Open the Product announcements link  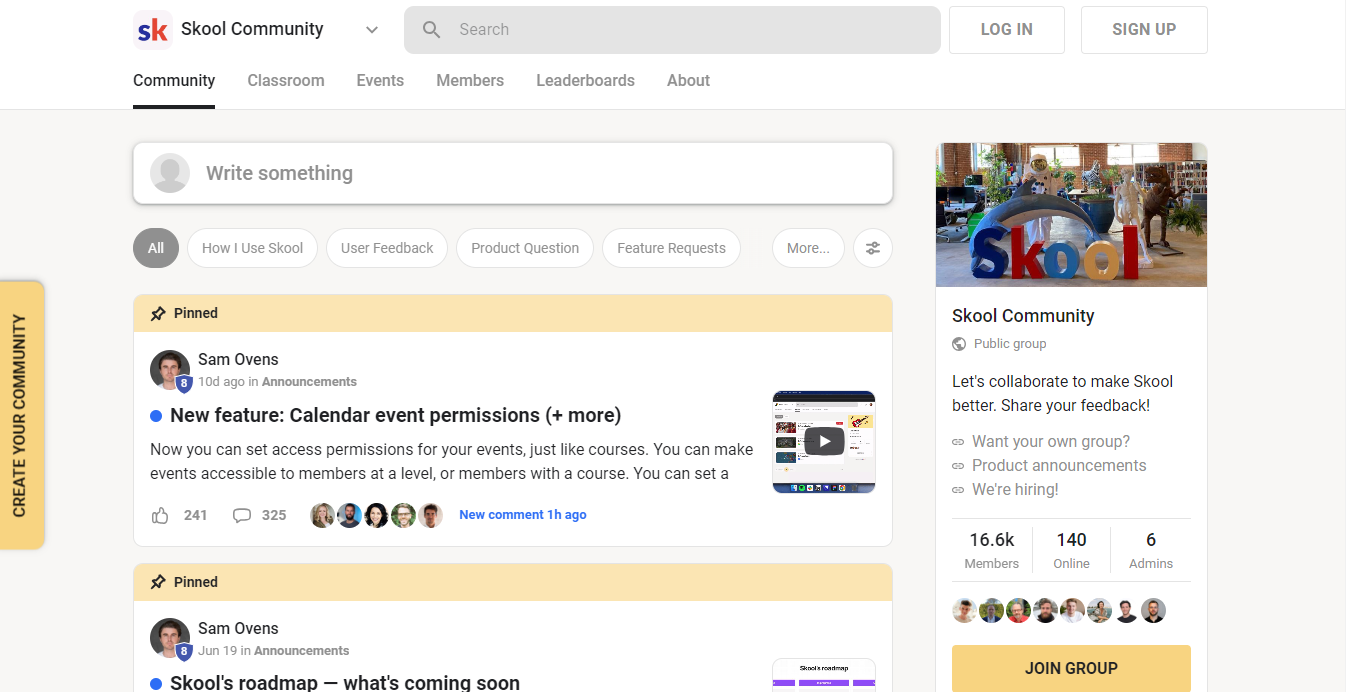click(x=1059, y=465)
